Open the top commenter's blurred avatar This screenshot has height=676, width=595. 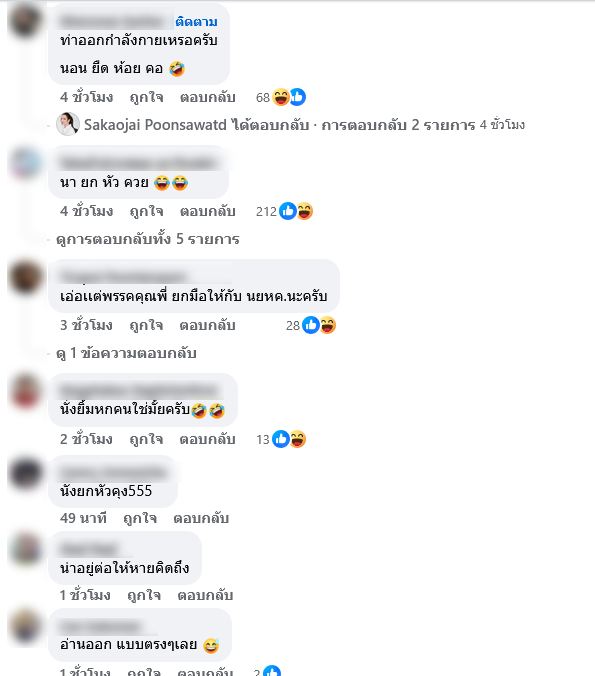point(25,21)
